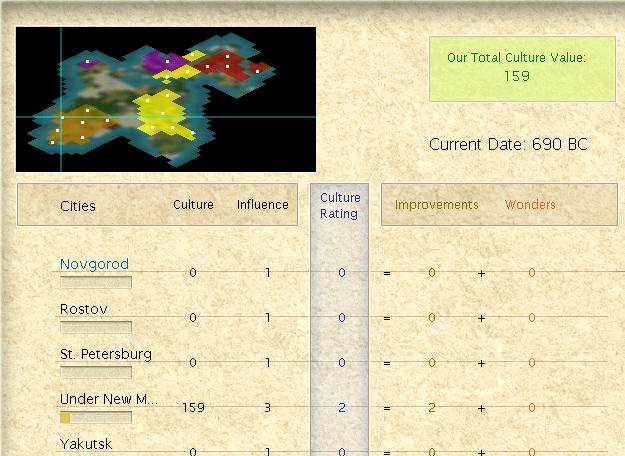625x456 pixels.
Task: Click the Our Total Culture Value box
Action: 516,68
